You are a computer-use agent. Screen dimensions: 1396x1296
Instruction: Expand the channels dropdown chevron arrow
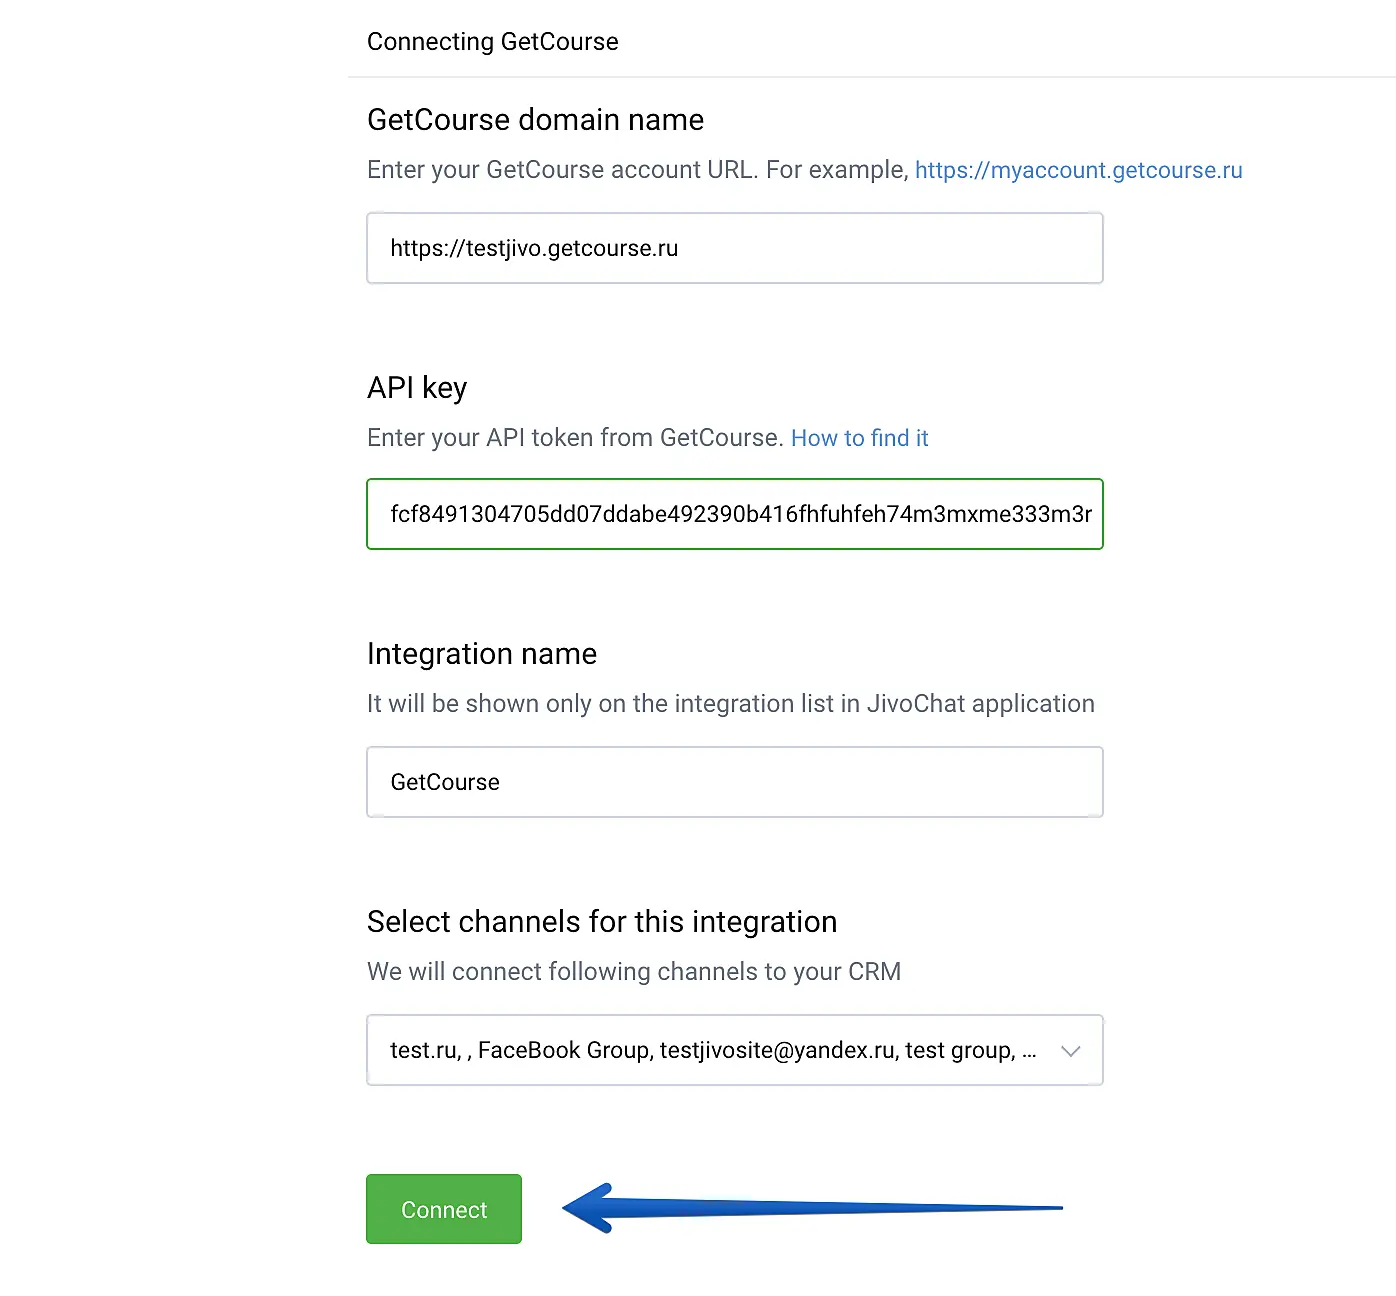1071,1051
